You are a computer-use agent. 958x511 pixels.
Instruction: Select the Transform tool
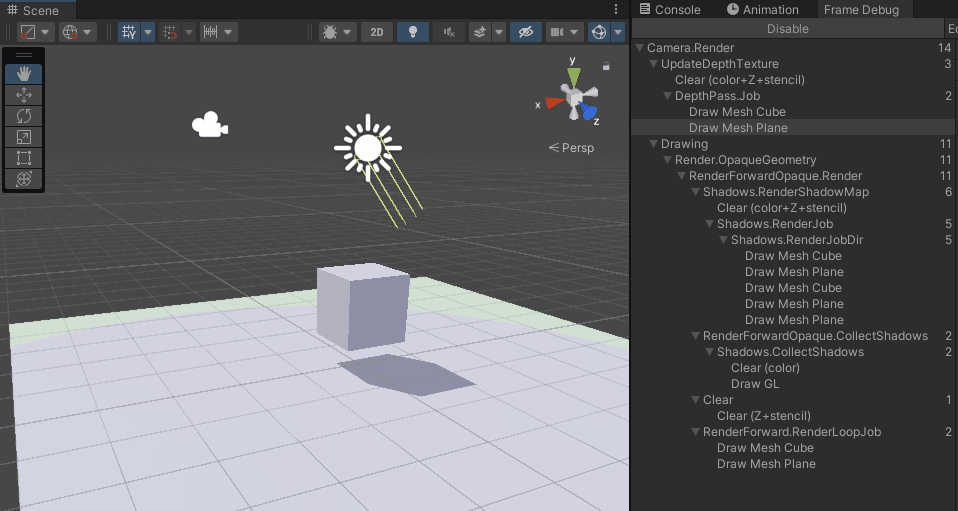(24, 178)
